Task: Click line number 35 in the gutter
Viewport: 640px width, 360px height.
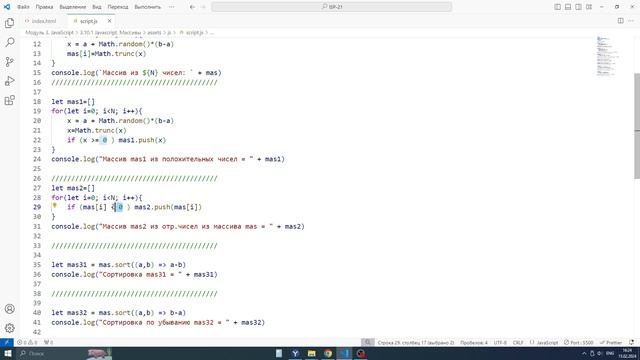Action: coord(37,264)
